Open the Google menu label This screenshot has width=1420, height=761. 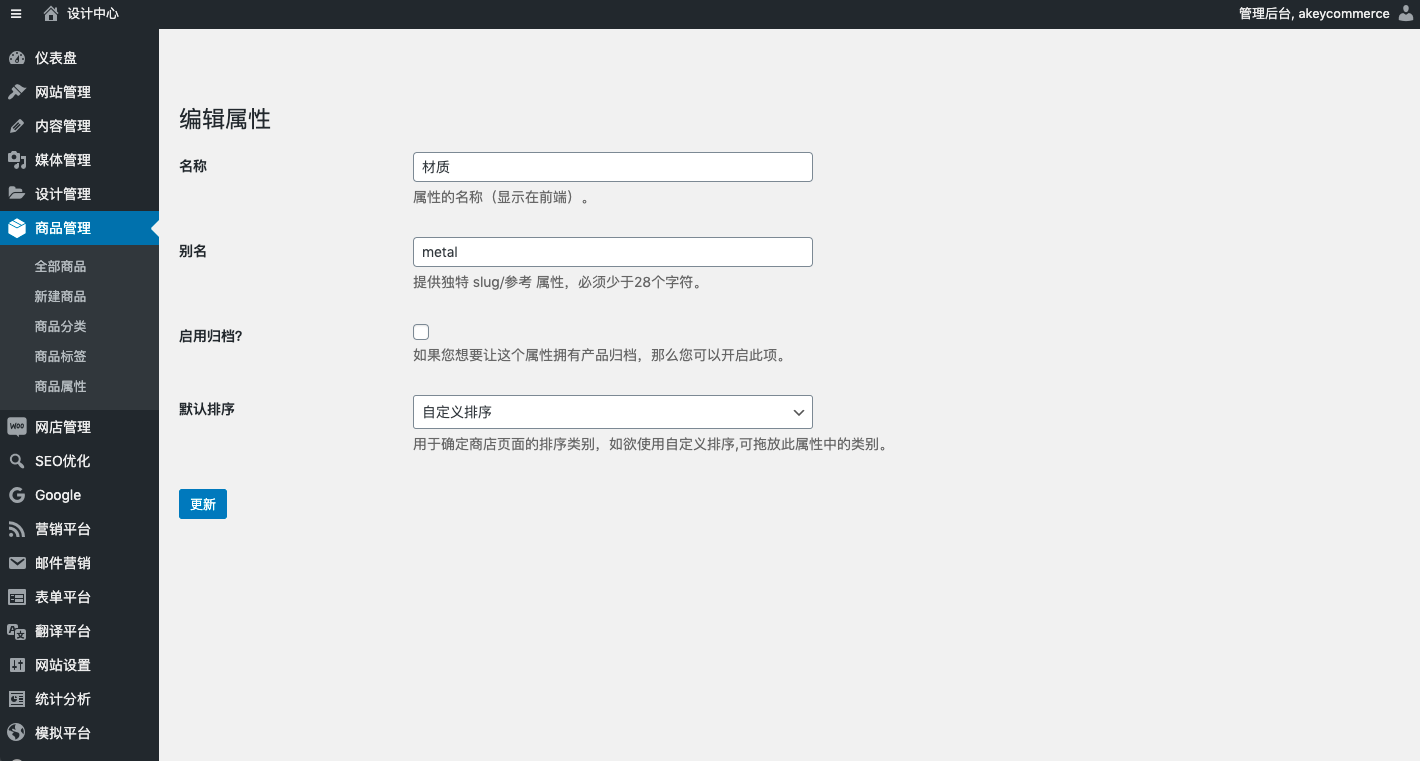(58, 495)
